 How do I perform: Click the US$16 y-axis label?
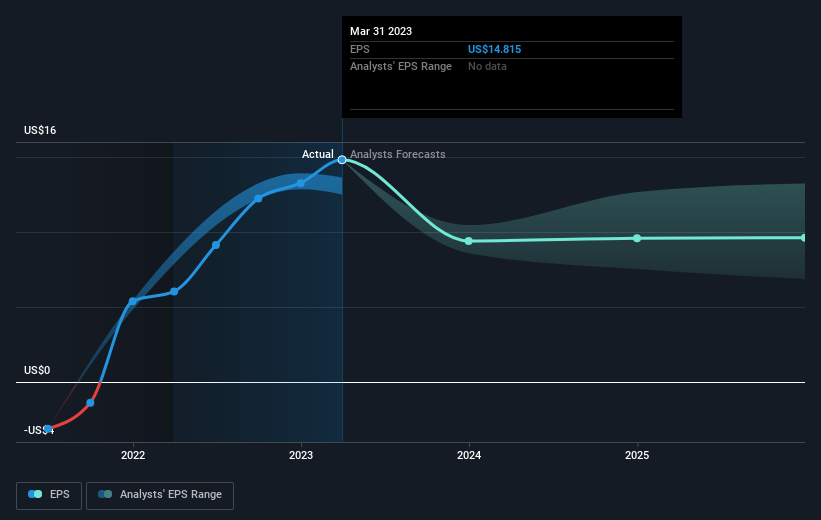(x=40, y=130)
